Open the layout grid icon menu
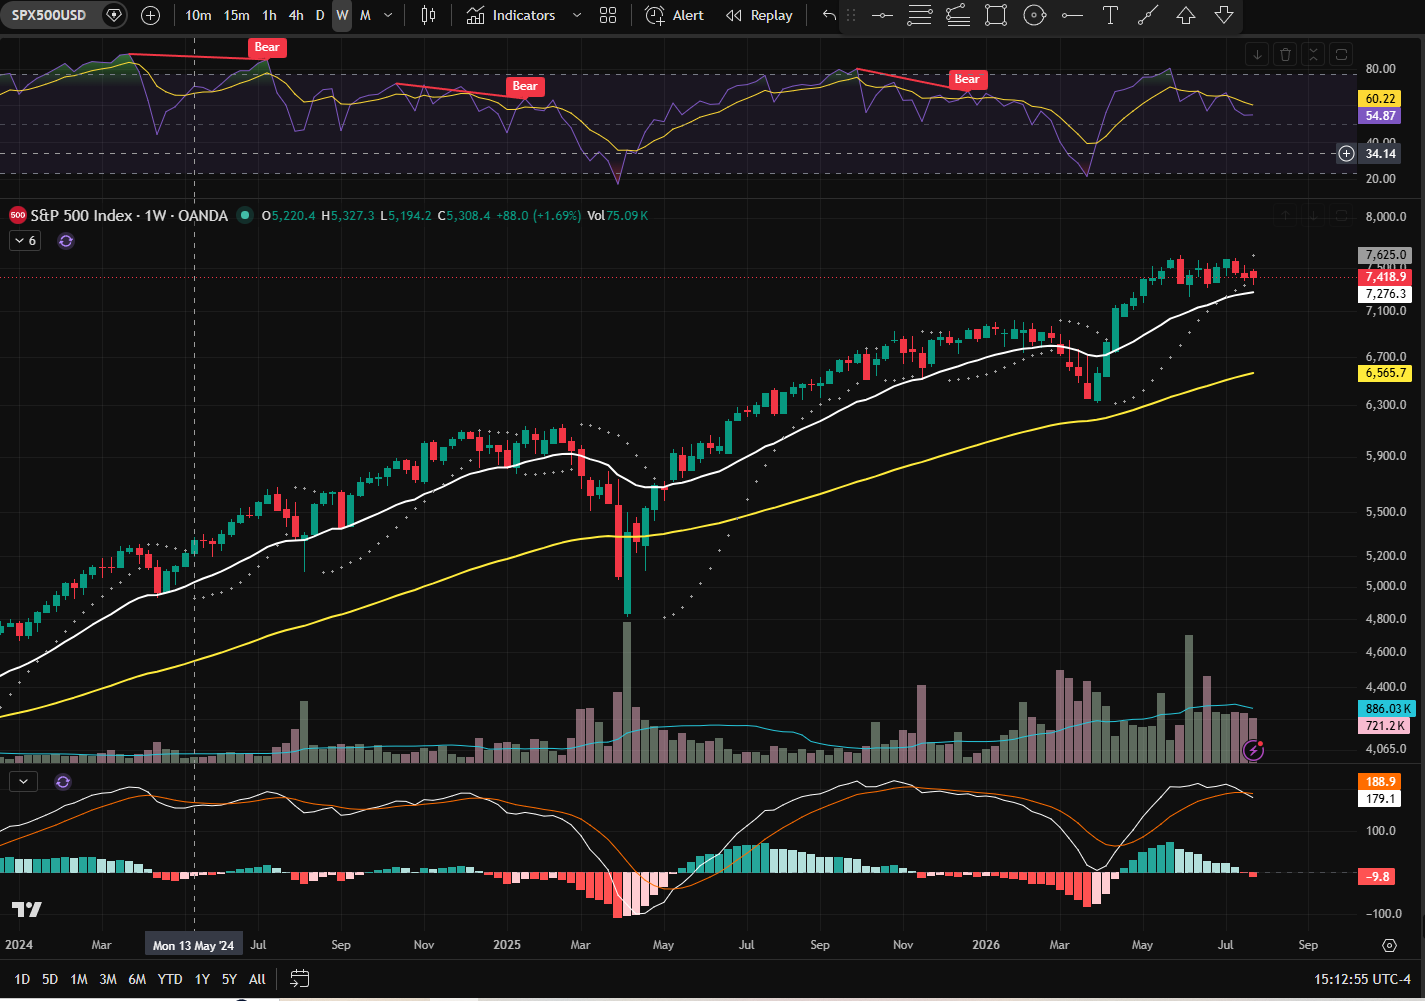 tap(608, 15)
